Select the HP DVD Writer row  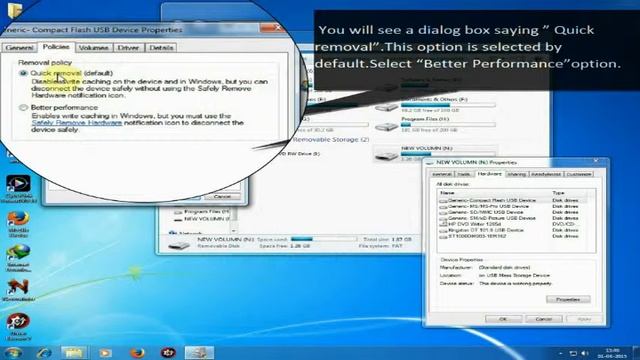tap(512, 224)
